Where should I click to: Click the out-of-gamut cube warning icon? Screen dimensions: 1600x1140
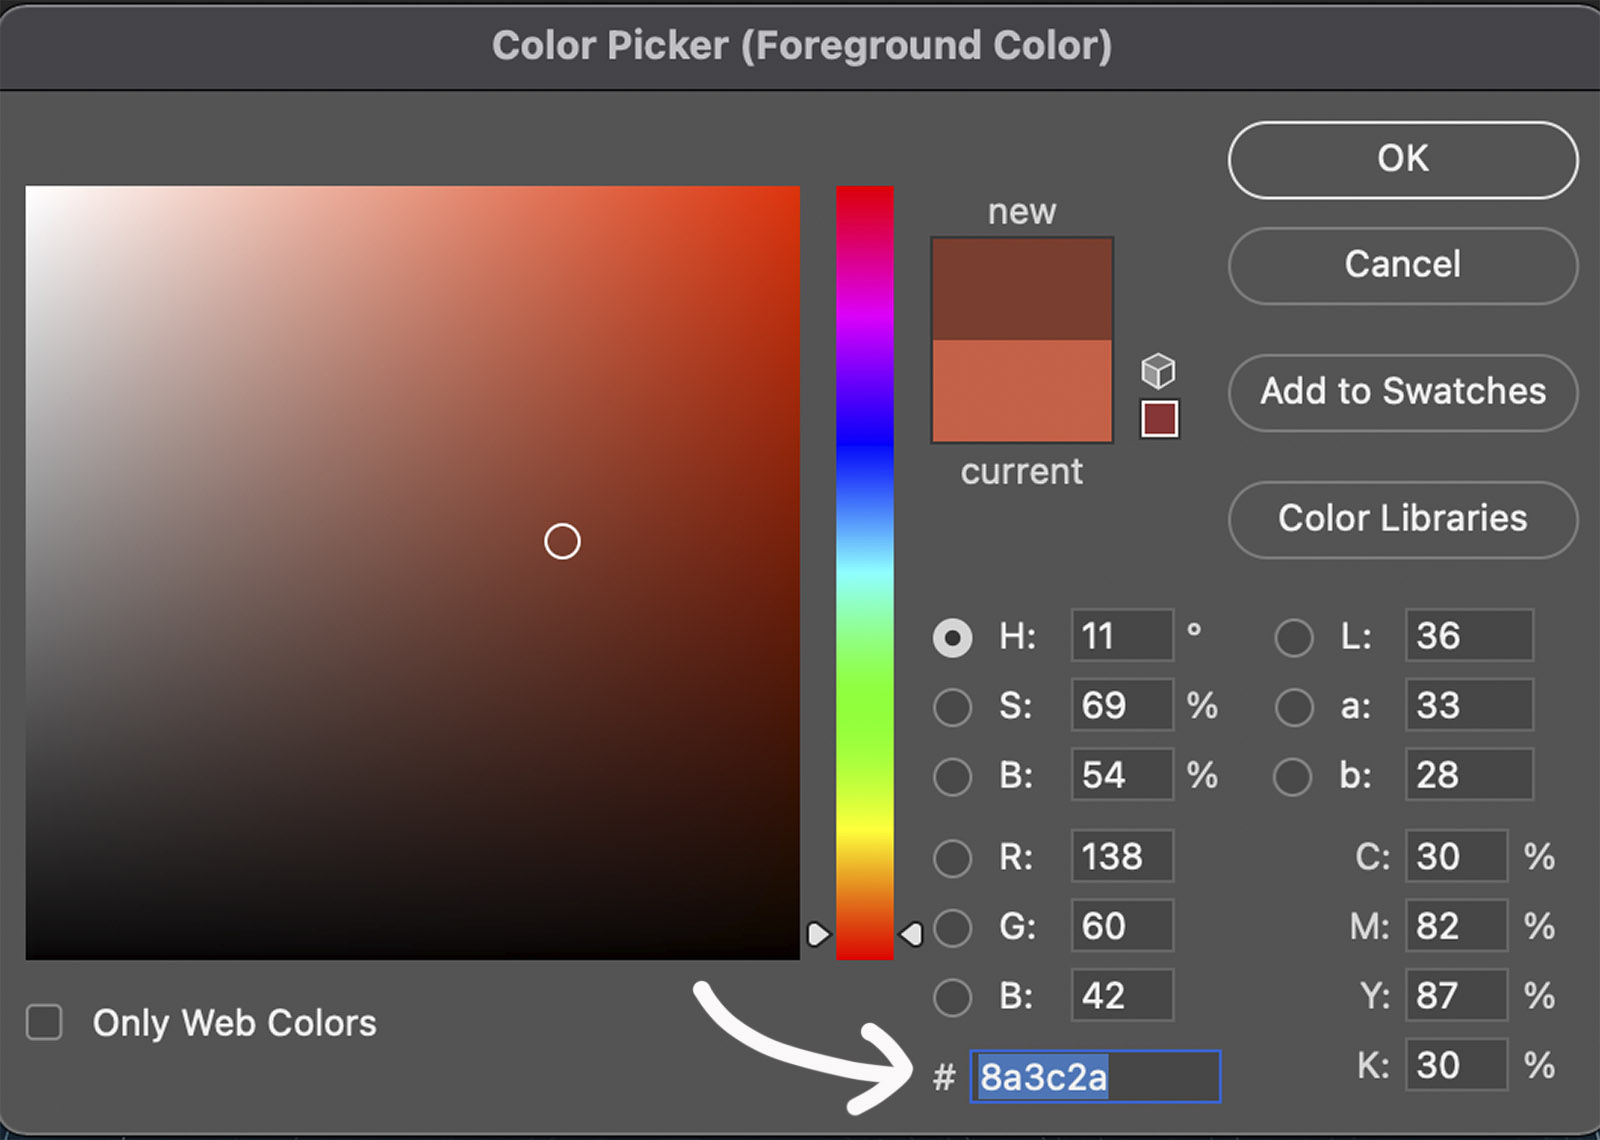coord(1158,371)
